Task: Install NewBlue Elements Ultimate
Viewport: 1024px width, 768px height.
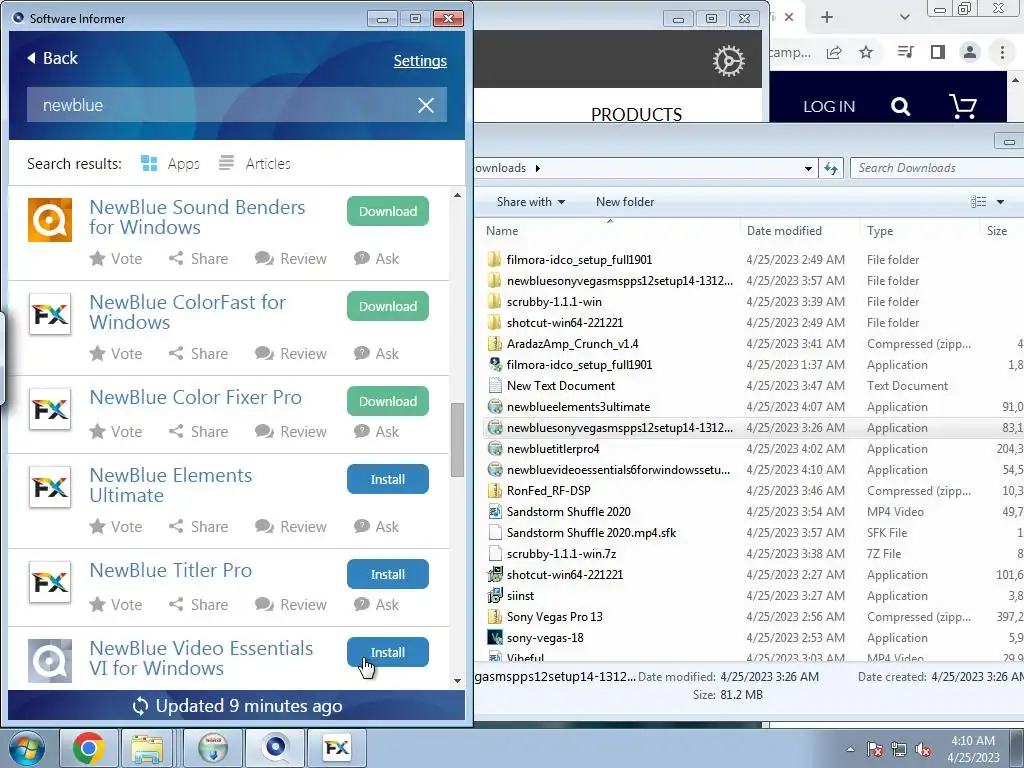Action: 388,479
